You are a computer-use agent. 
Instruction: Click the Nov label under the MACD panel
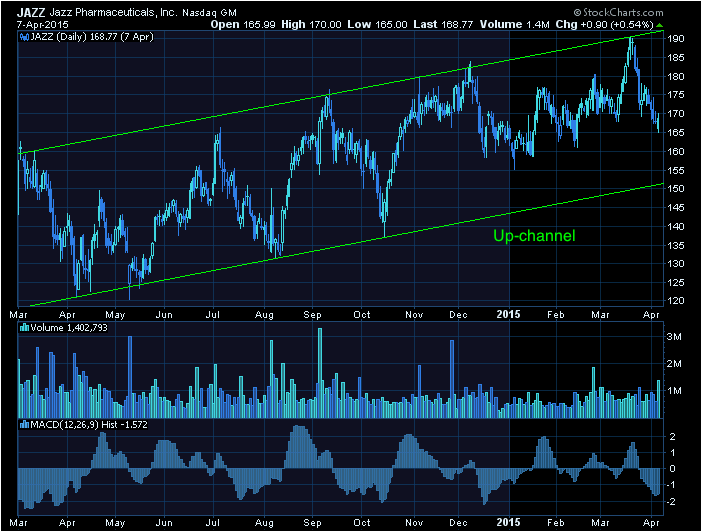414,523
